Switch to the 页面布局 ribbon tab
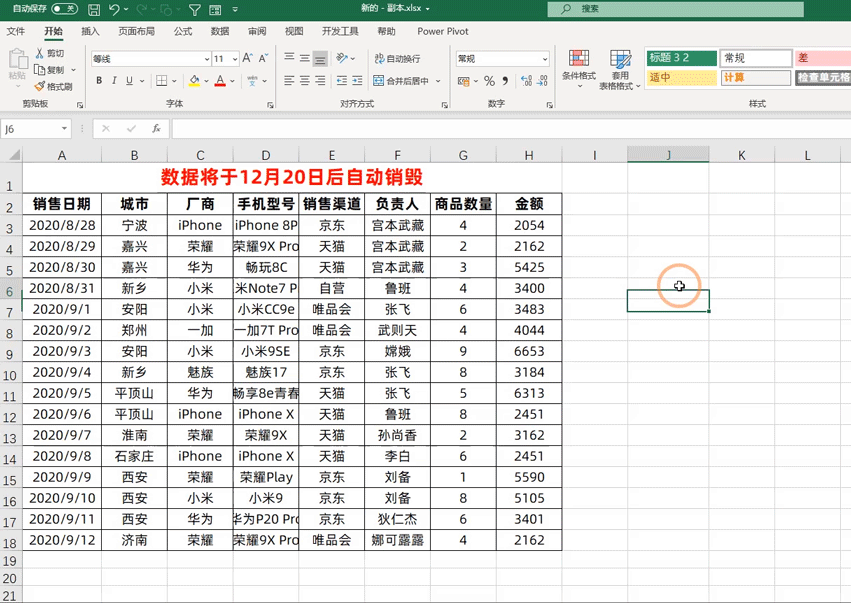The image size is (851, 603). pos(136,31)
